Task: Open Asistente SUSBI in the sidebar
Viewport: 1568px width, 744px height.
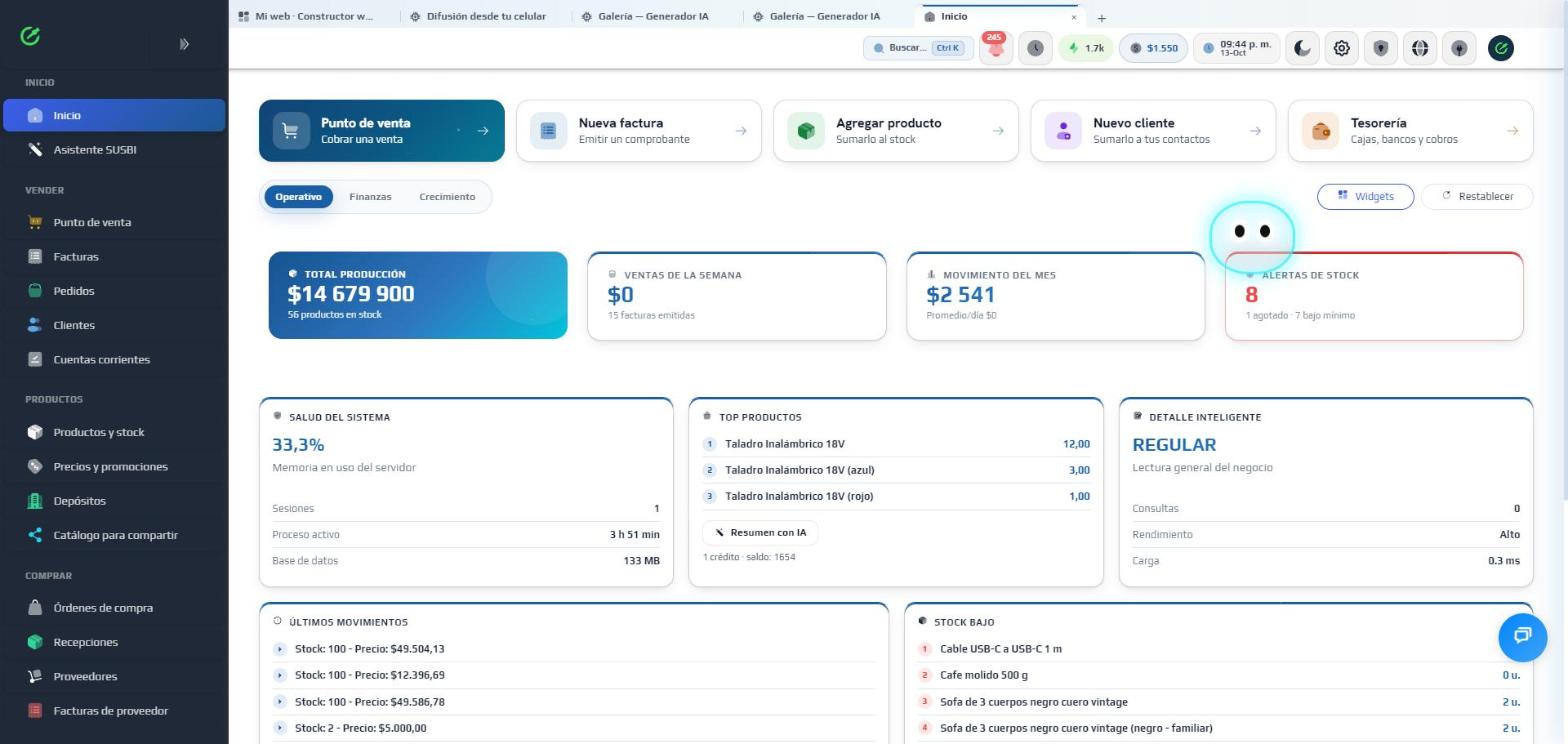Action: point(114,149)
